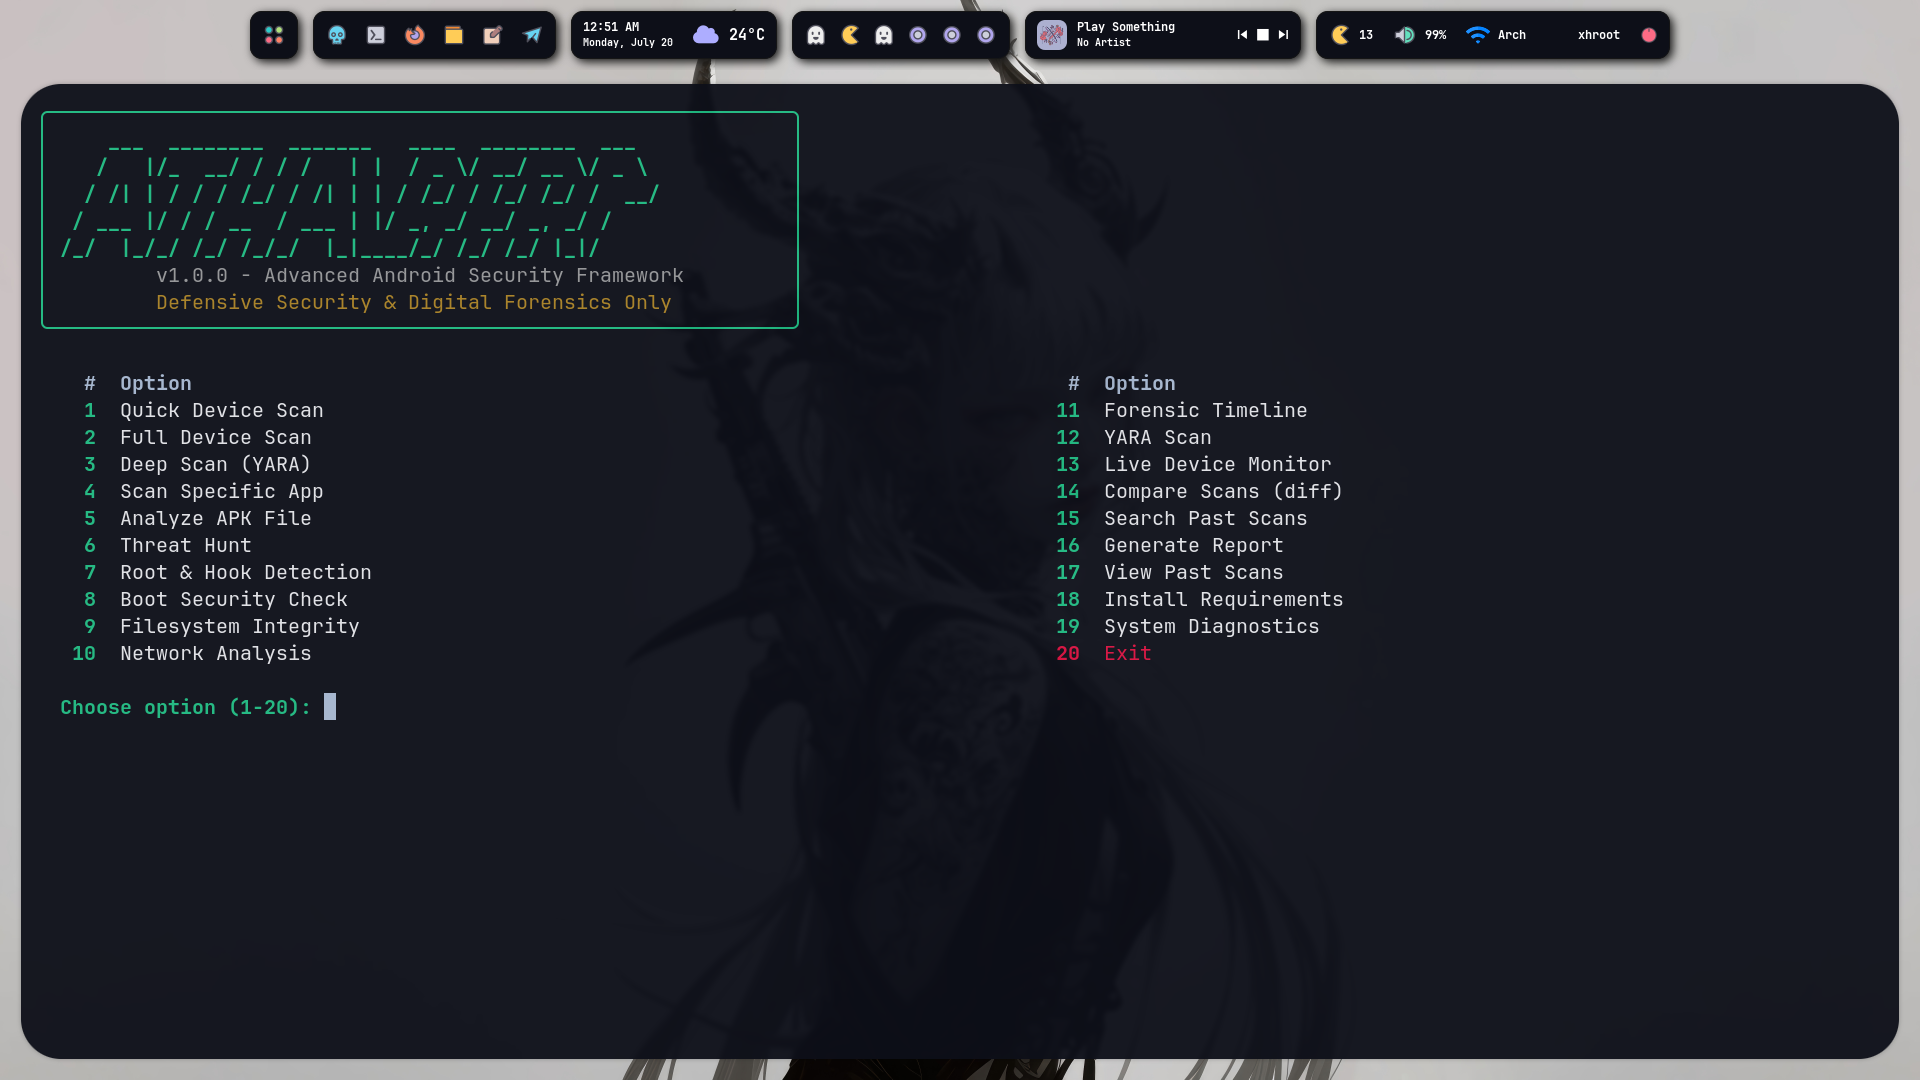The height and width of the screenshot is (1080, 1920).
Task: Click 'Search Past Scans' option
Action: tap(1206, 519)
